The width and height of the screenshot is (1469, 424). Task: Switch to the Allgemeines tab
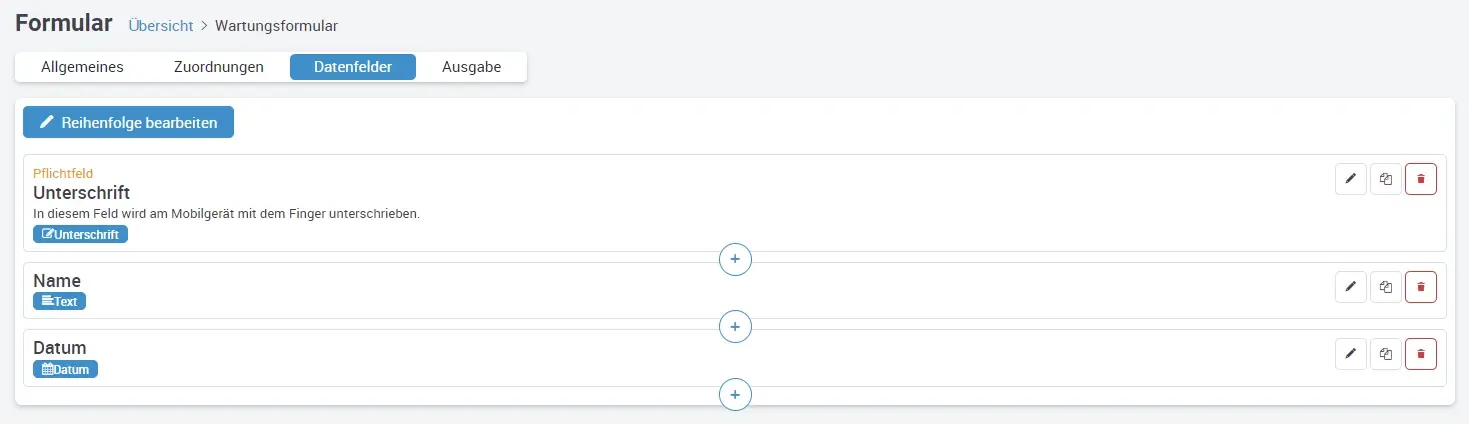pyautogui.click(x=82, y=67)
